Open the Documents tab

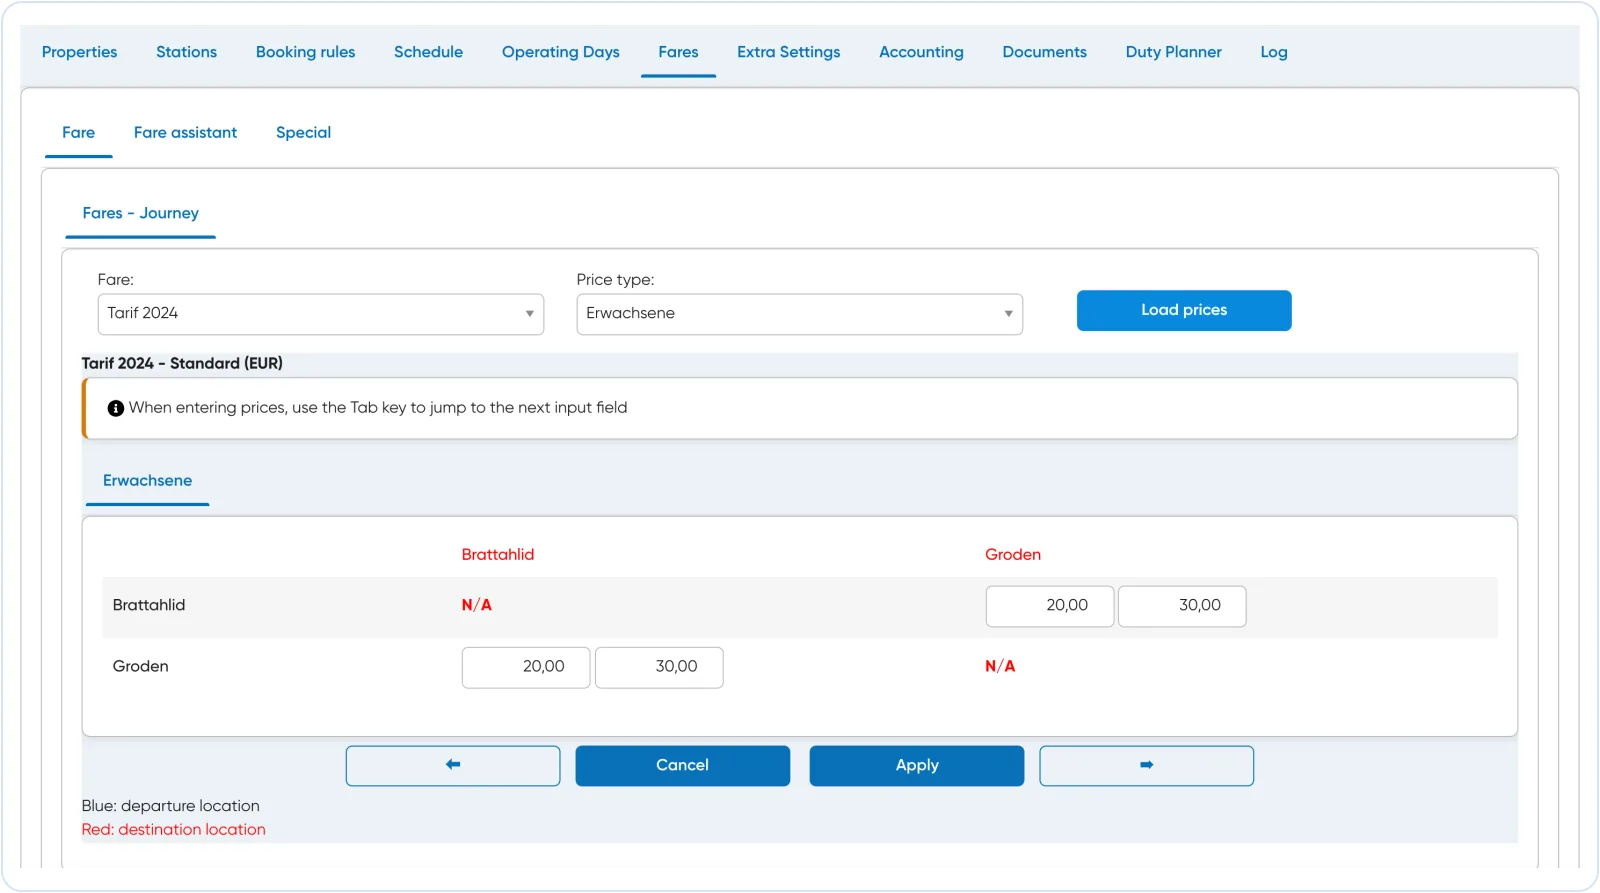pos(1044,52)
